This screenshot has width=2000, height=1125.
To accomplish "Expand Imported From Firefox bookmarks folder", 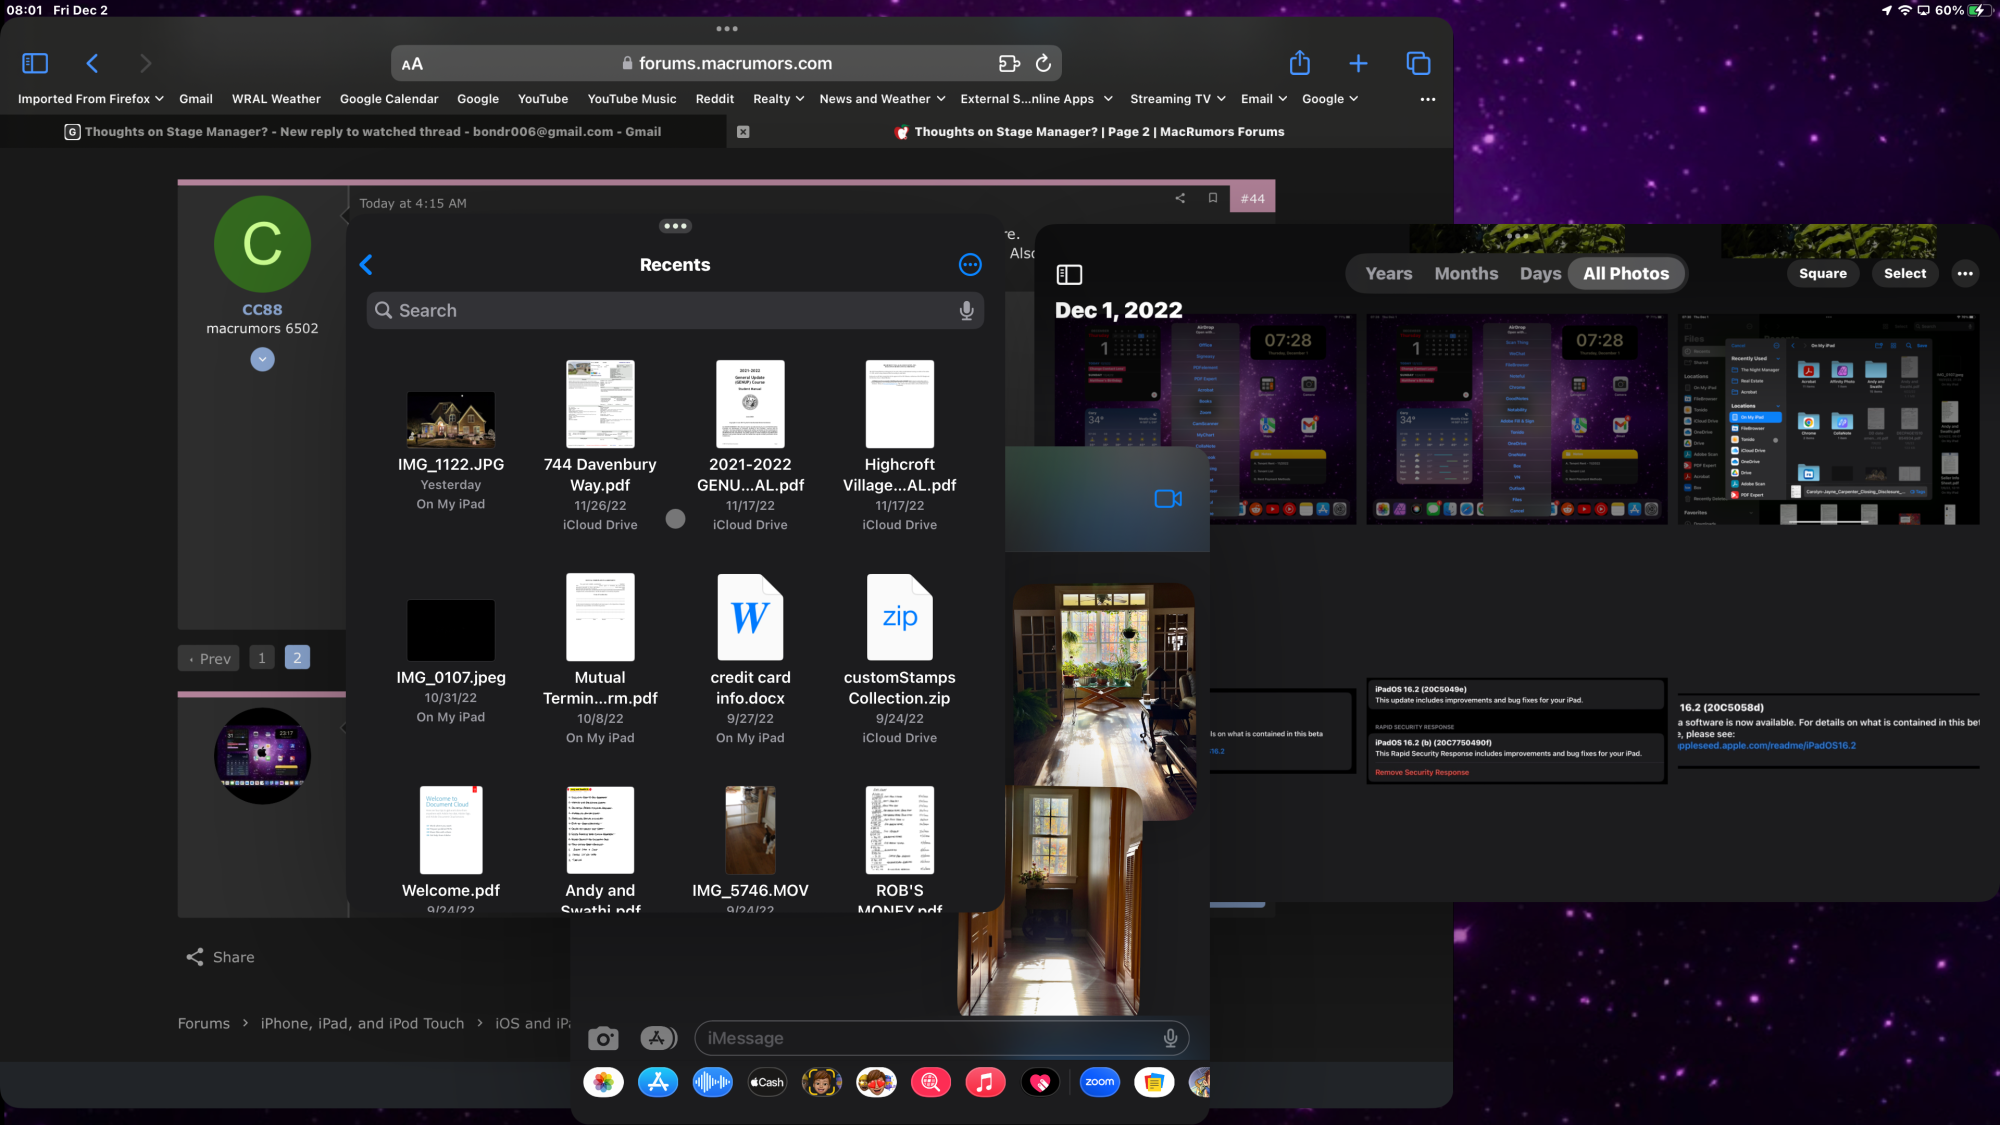I will click(x=91, y=99).
